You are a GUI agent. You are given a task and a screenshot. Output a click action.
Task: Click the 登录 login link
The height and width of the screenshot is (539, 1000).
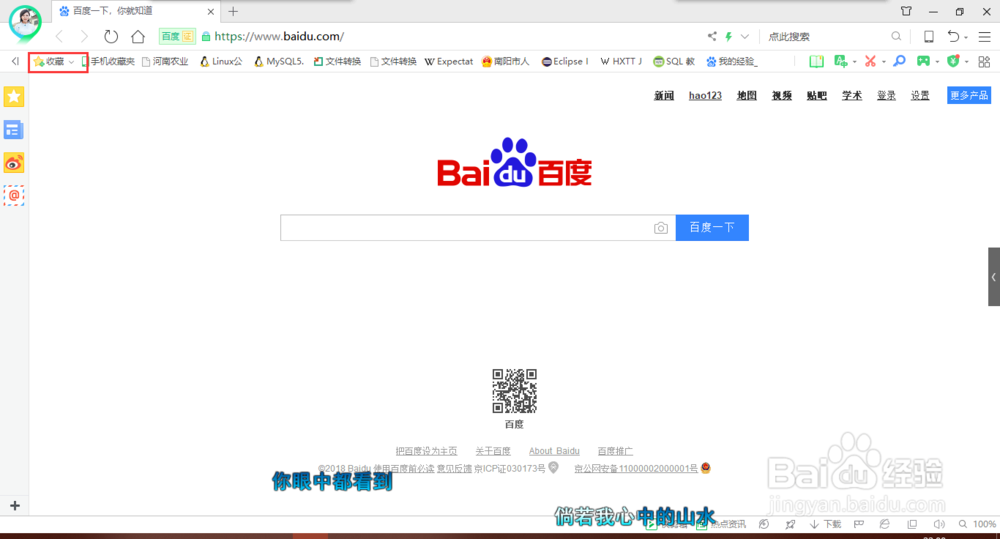[886, 96]
